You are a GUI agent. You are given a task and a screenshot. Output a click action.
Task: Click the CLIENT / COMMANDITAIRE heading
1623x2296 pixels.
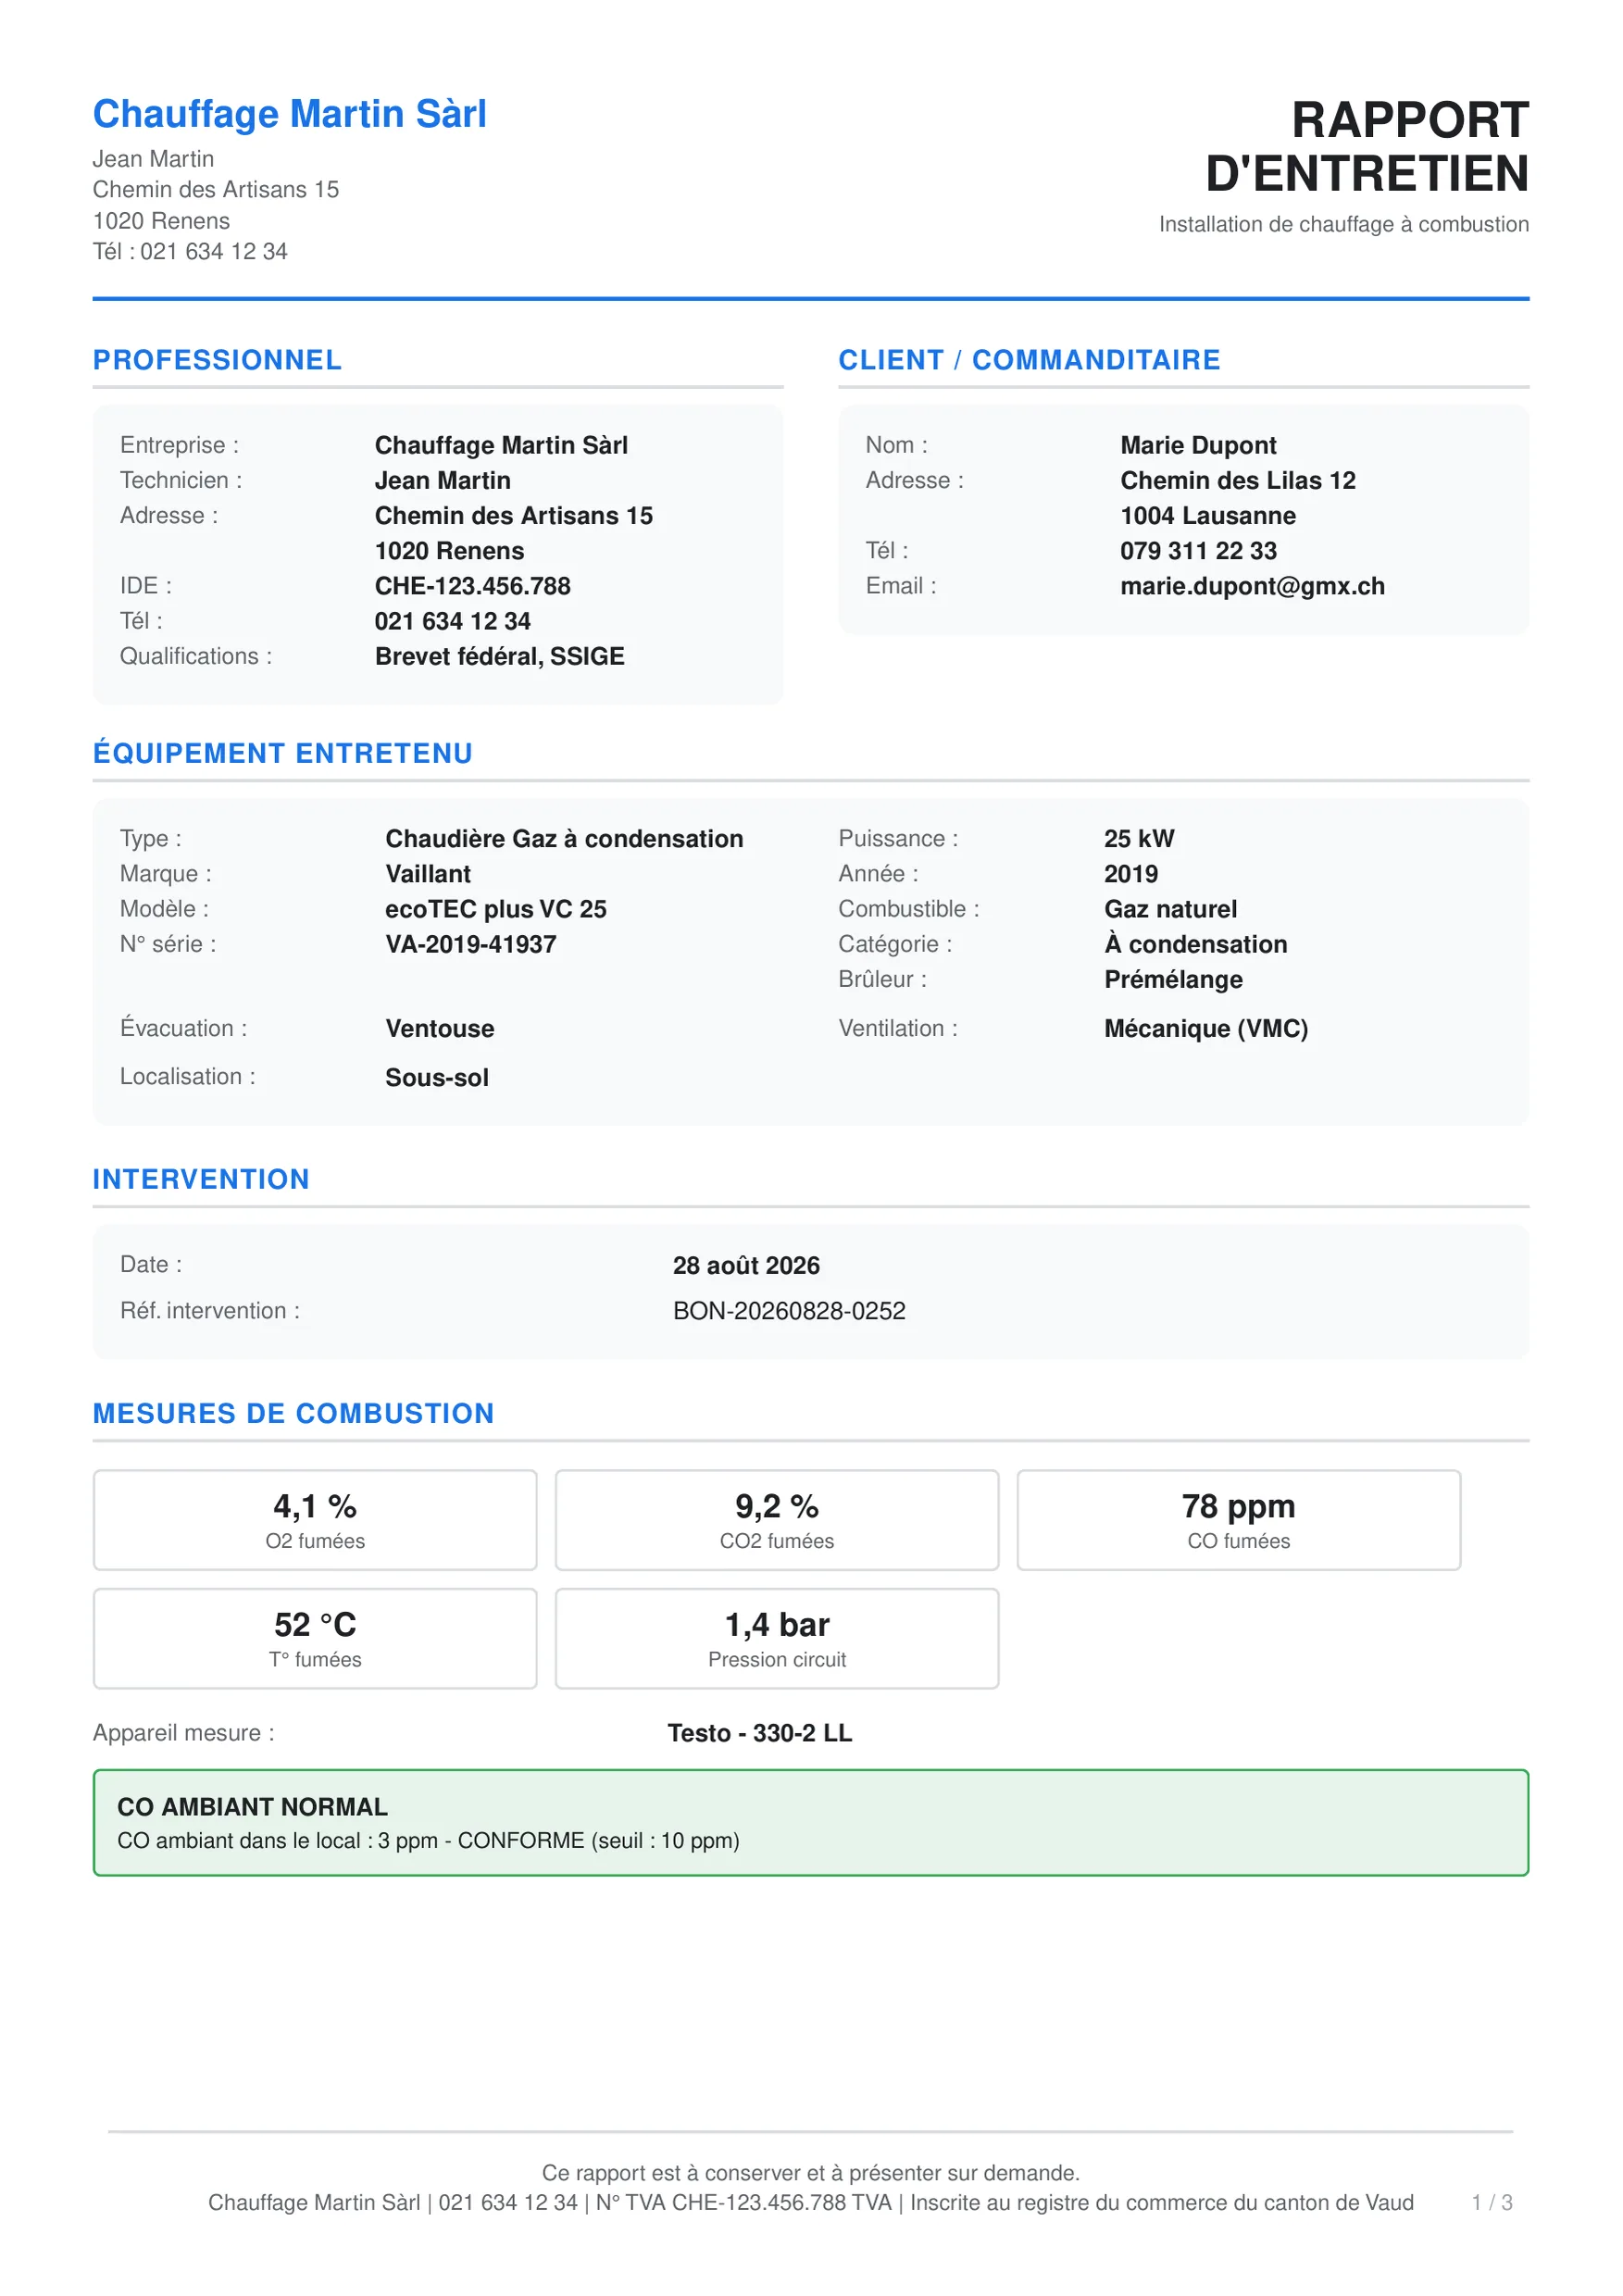point(1029,360)
